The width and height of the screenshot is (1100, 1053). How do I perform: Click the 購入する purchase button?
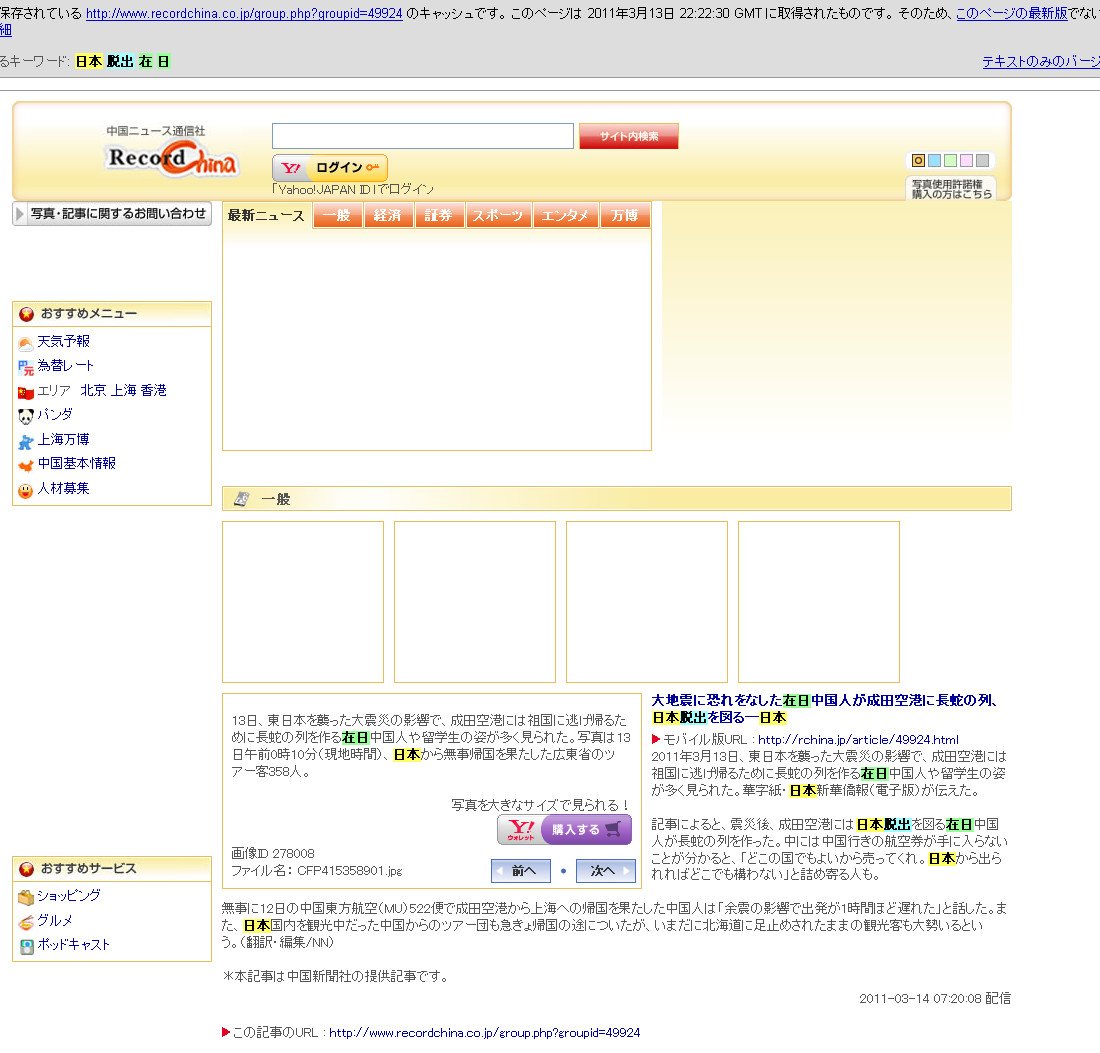tap(565, 829)
